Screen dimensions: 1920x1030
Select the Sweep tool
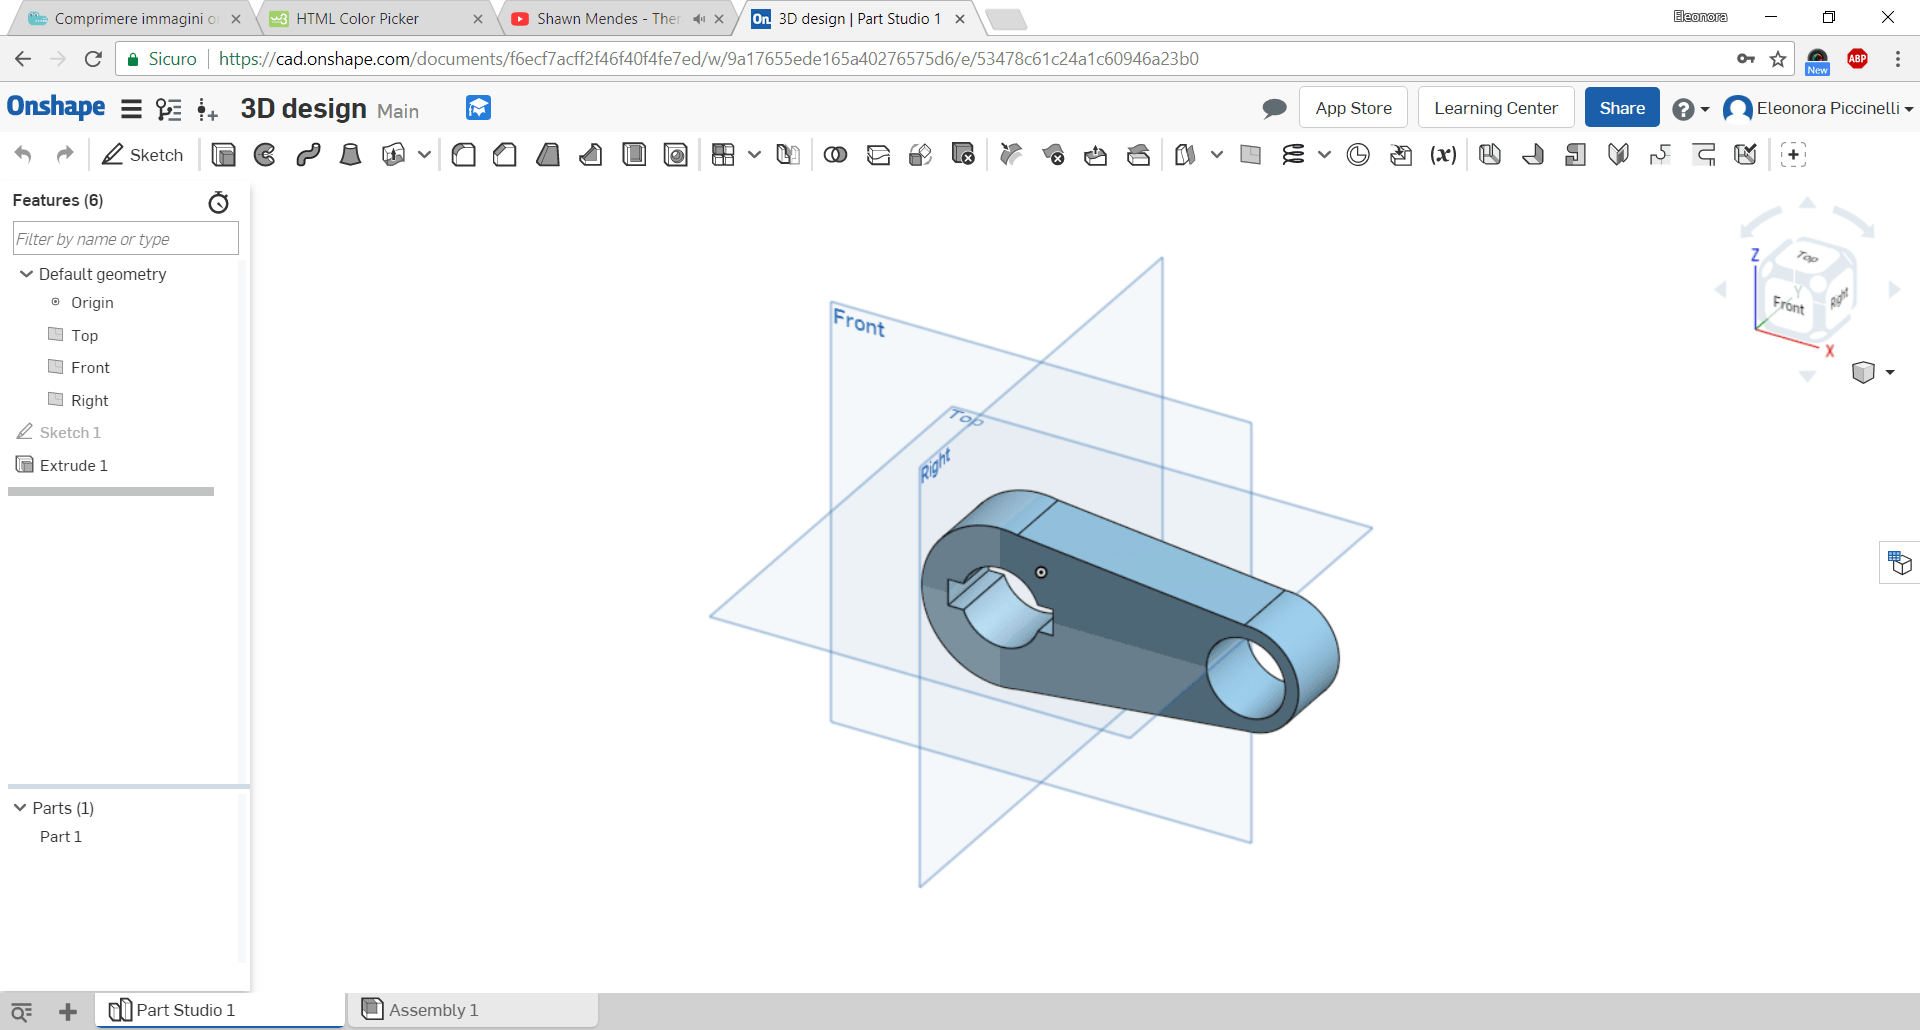click(x=308, y=155)
